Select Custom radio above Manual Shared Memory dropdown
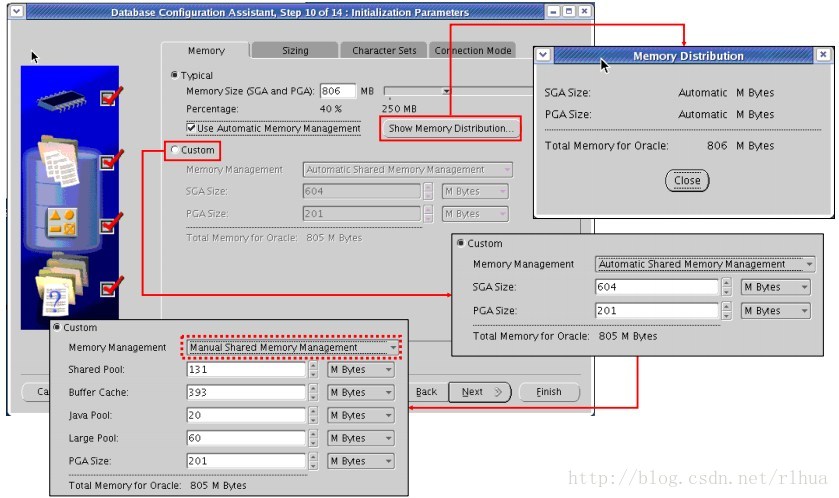Image resolution: width=839 pixels, height=498 pixels. (57, 327)
